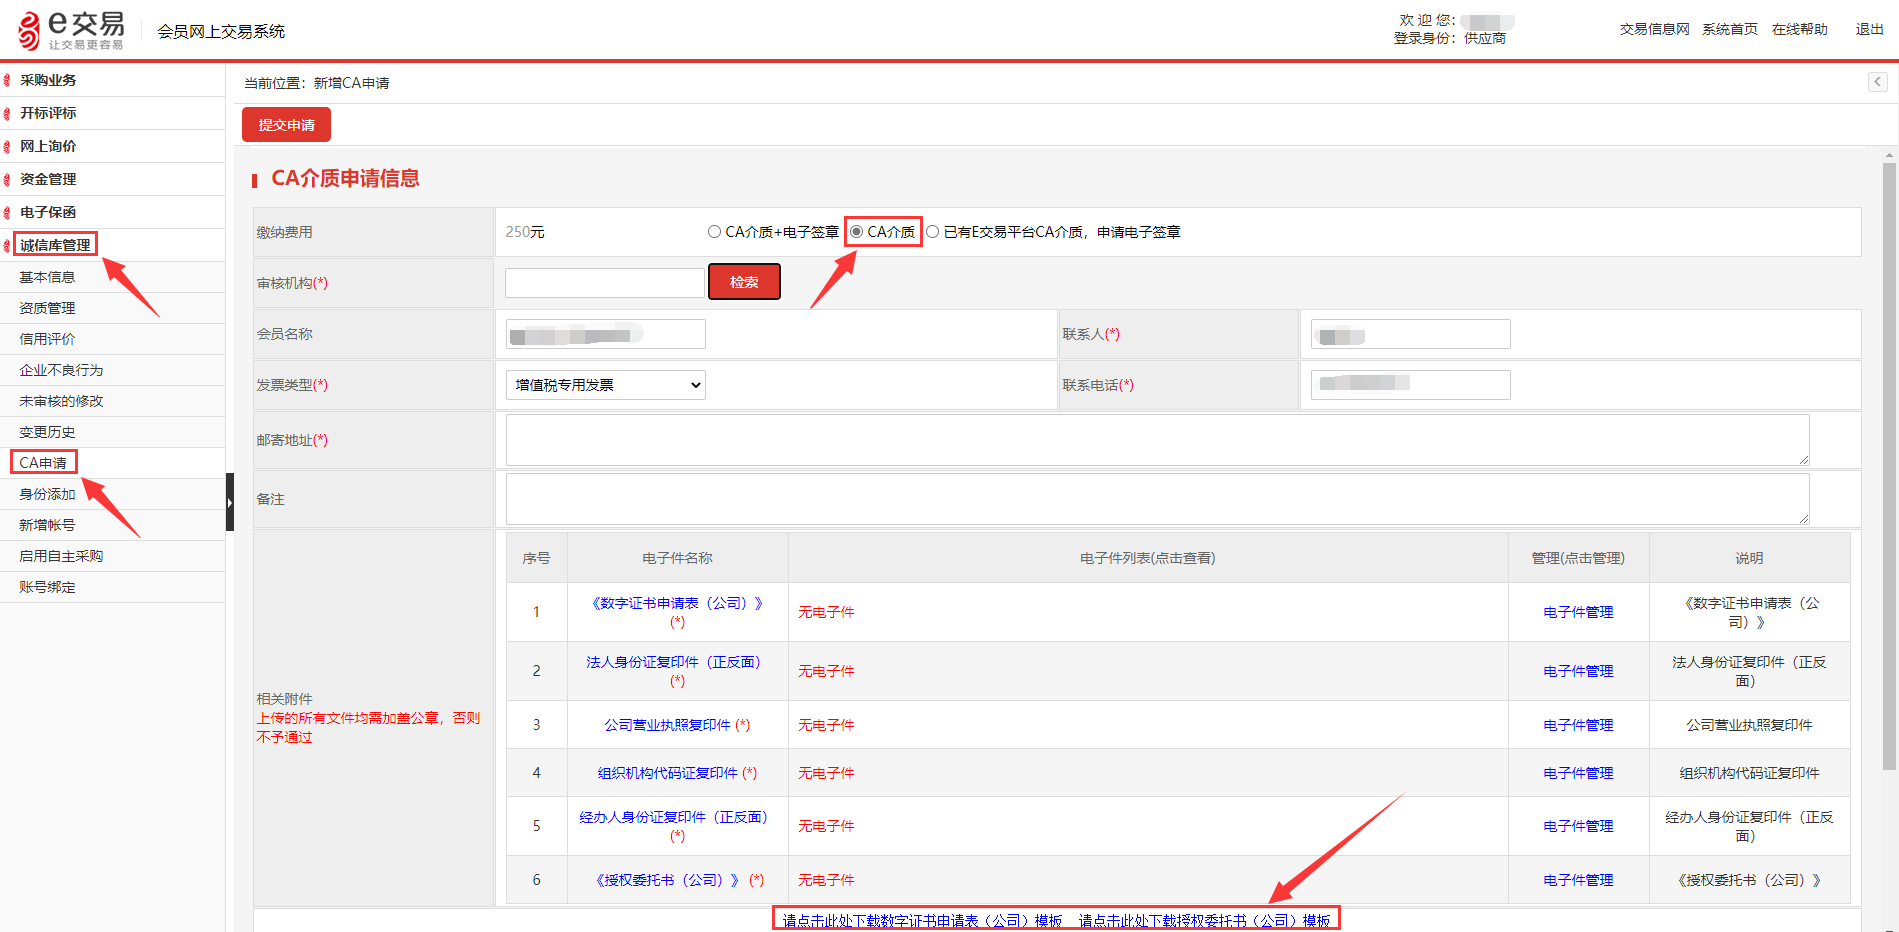Click the red icon beside 资金管理

click(x=8, y=180)
